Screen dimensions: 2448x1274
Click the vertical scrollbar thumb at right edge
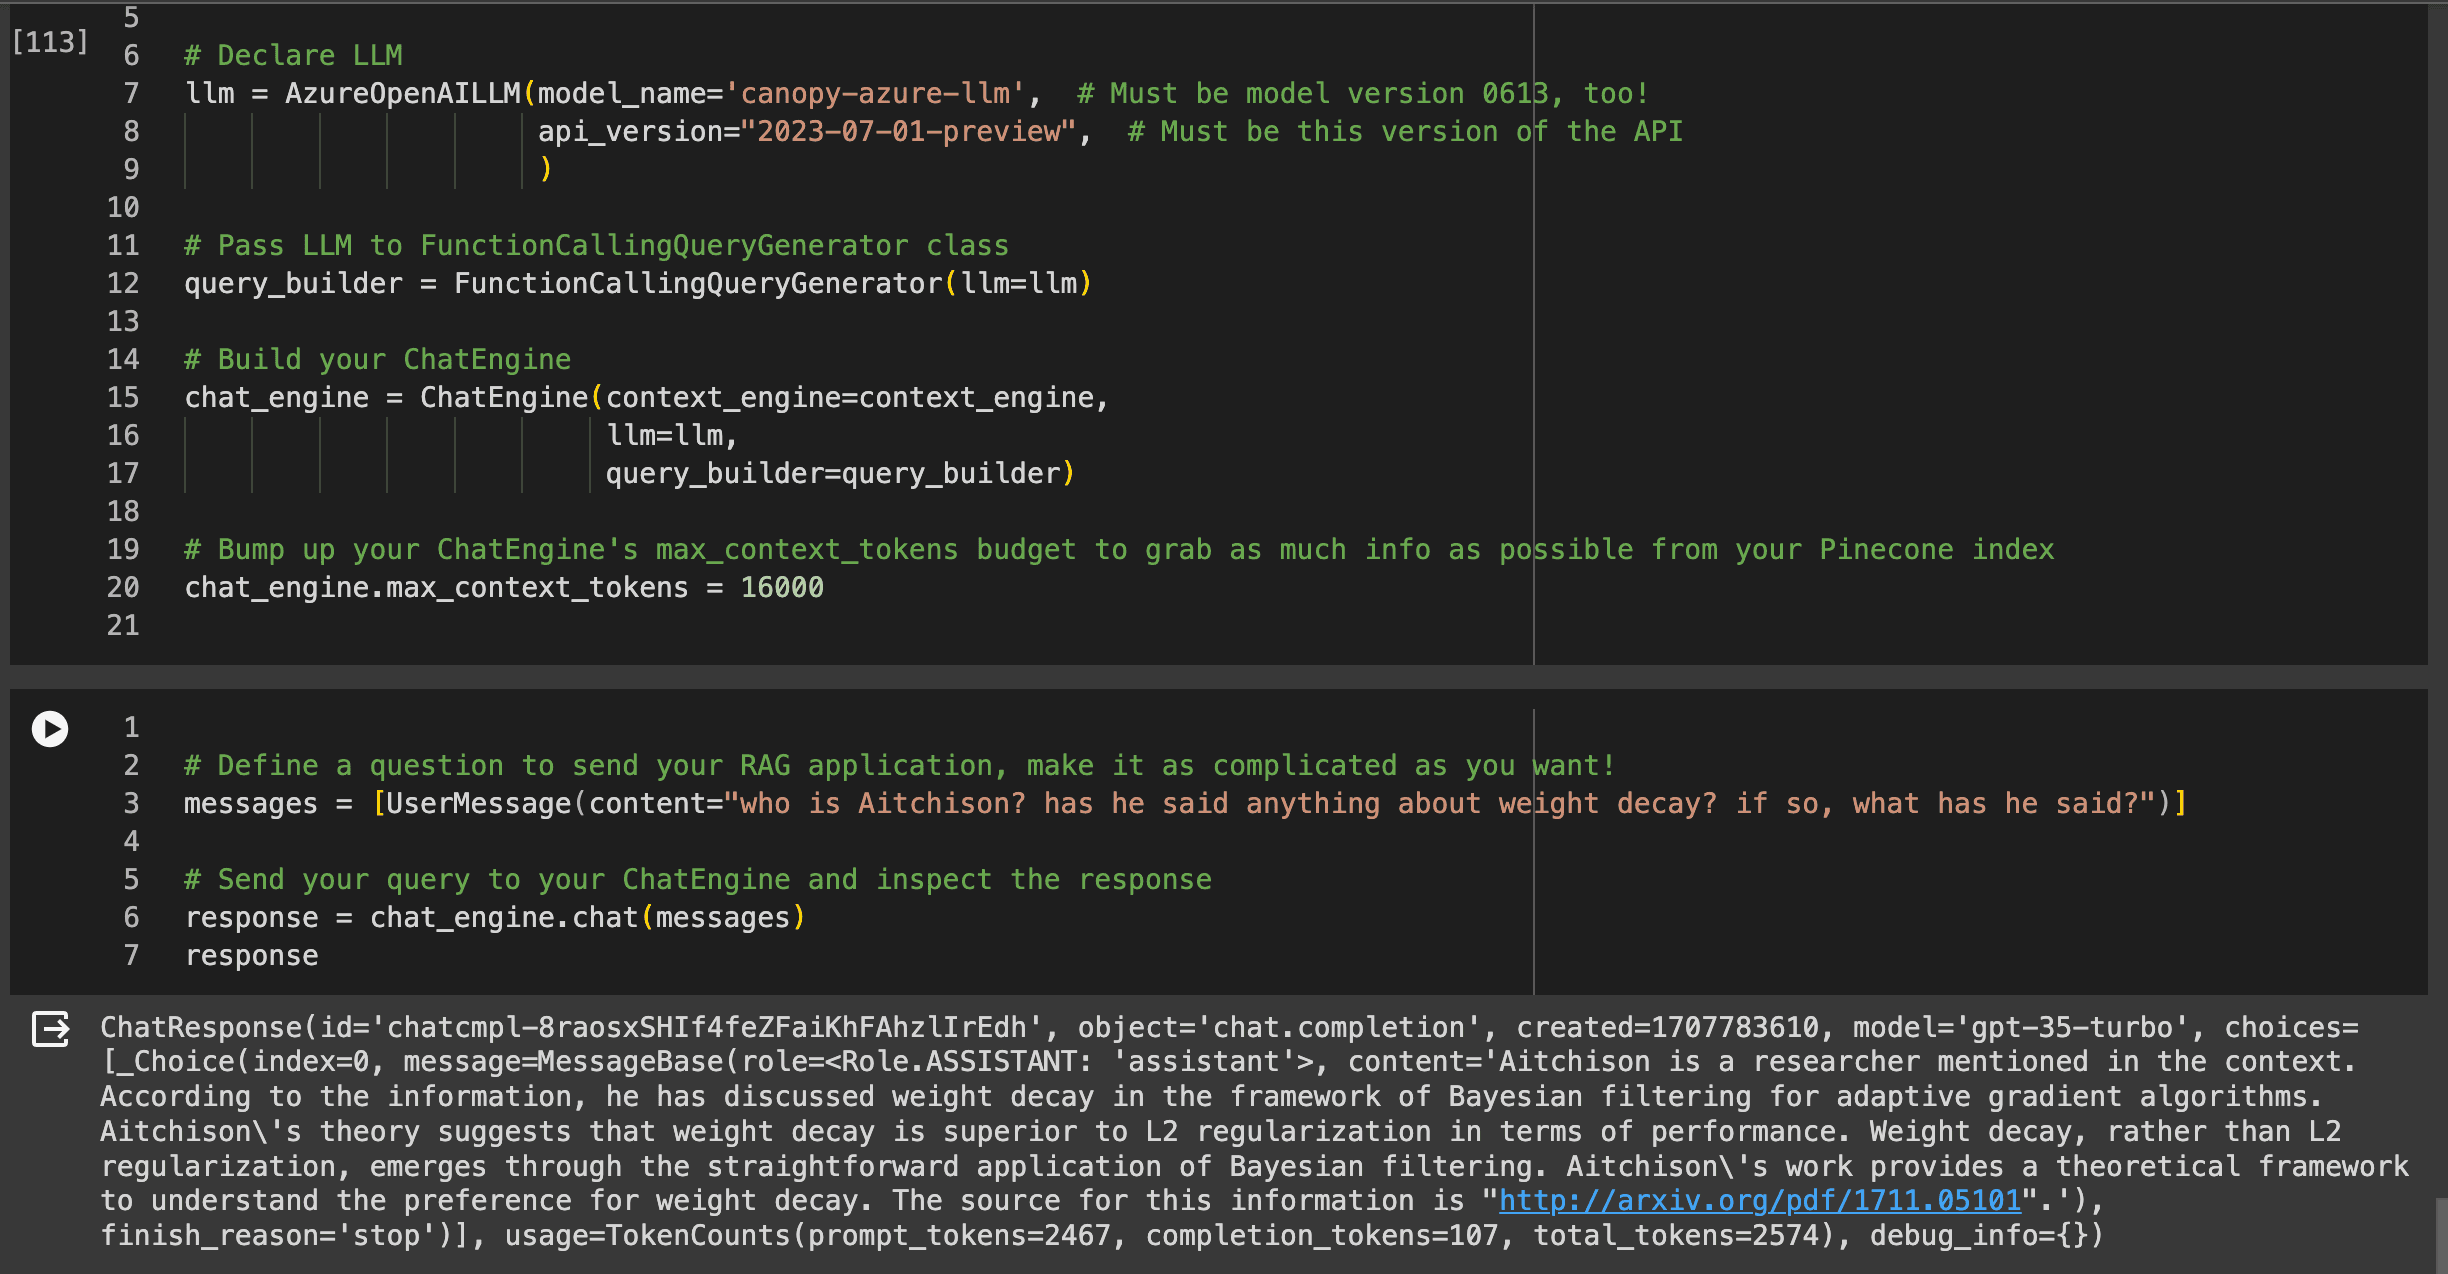coord(2440,1235)
